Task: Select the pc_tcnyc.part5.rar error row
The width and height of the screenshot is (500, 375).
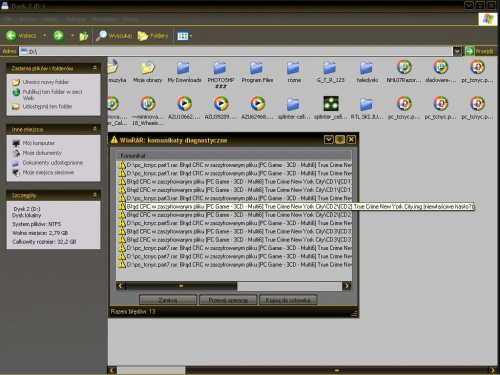Action: pyautogui.click(x=235, y=223)
